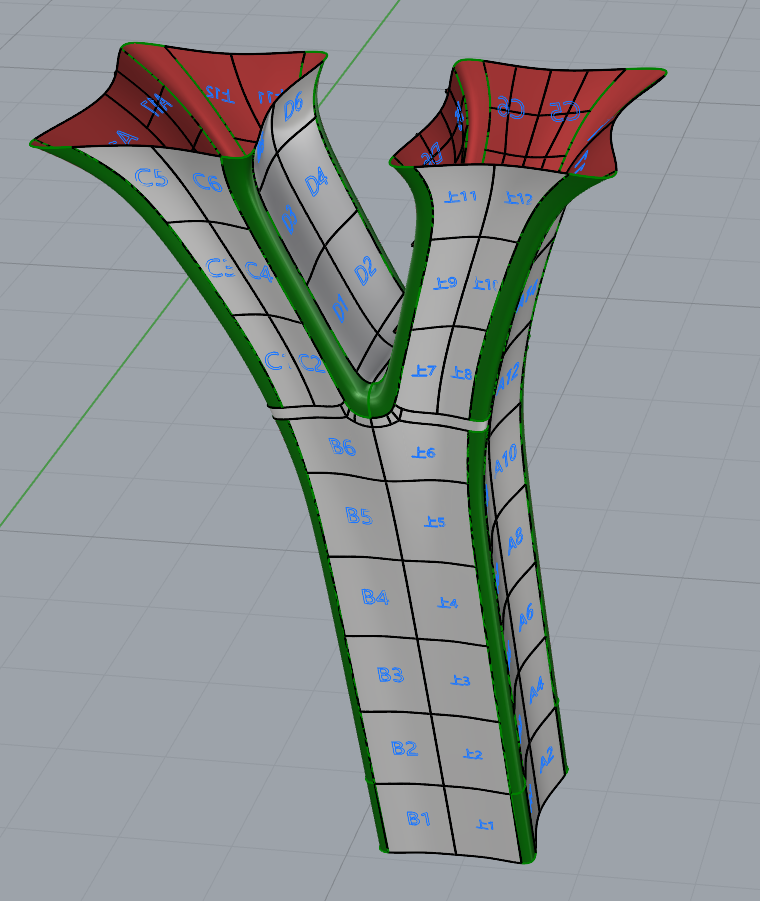Select the surface panel labeled B1
Viewport: 760px width, 901px height.
pyautogui.click(x=418, y=818)
